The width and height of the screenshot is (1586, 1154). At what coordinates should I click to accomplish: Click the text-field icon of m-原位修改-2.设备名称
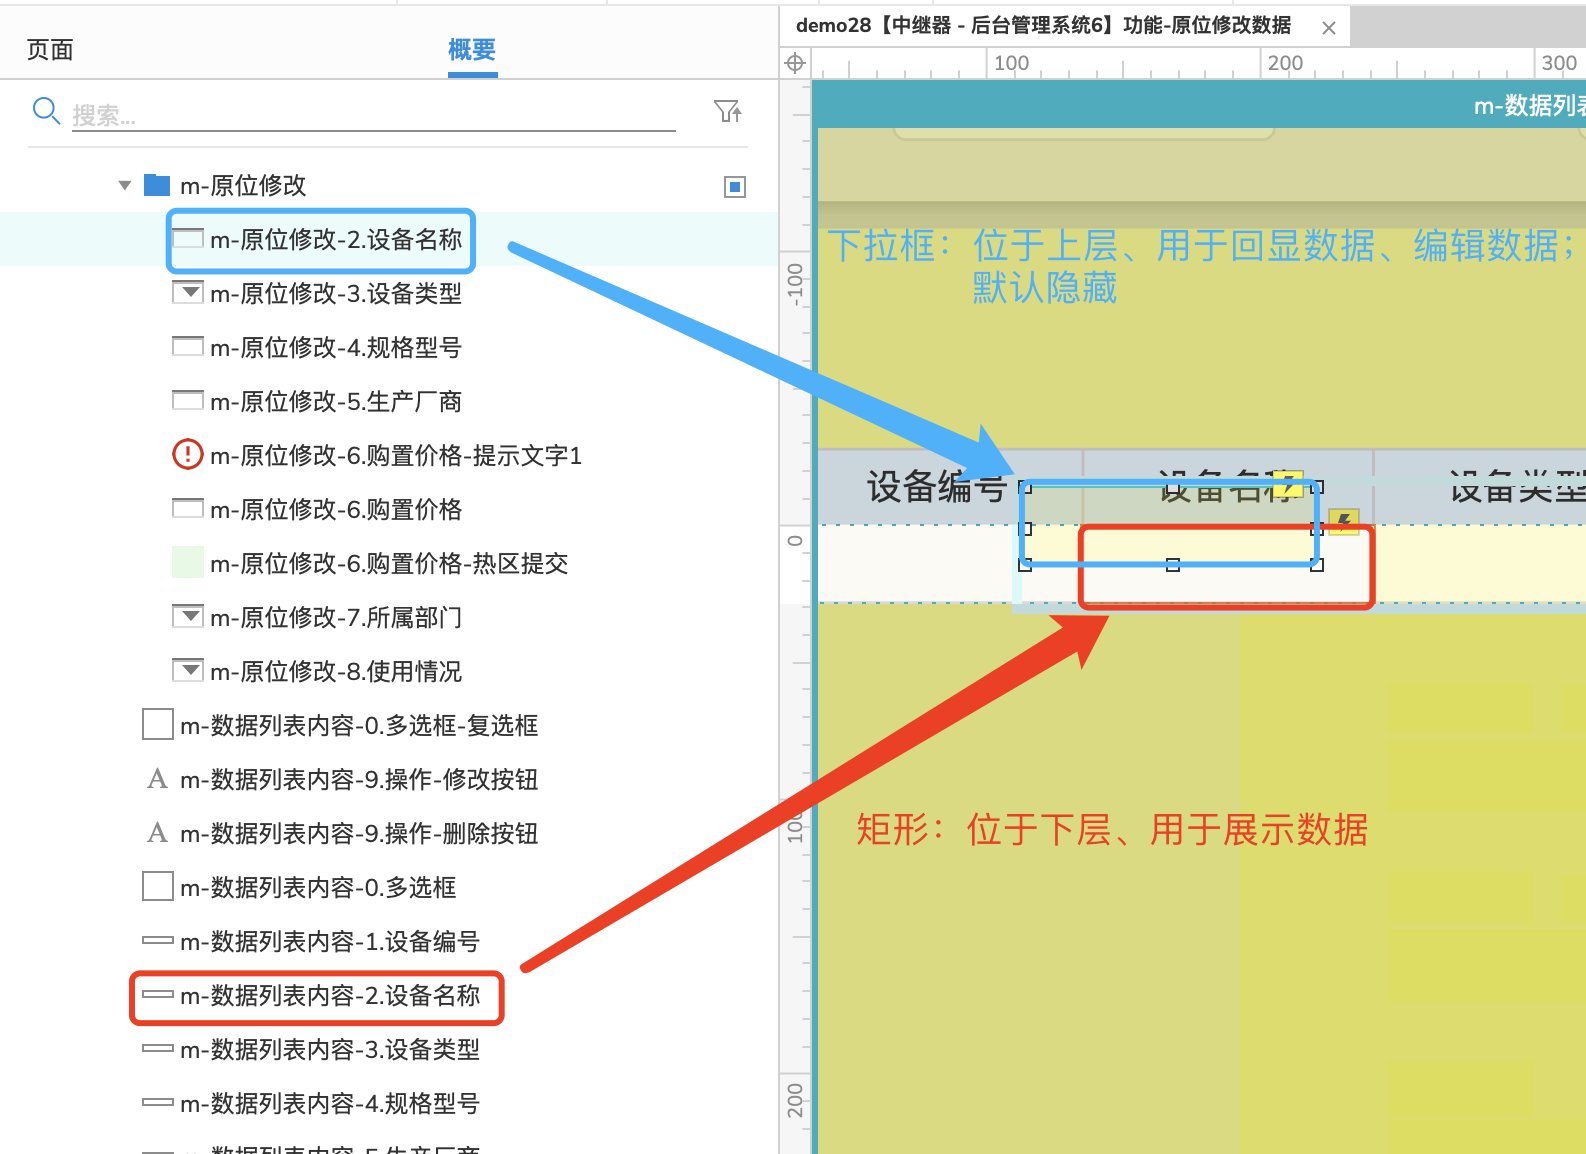[188, 238]
